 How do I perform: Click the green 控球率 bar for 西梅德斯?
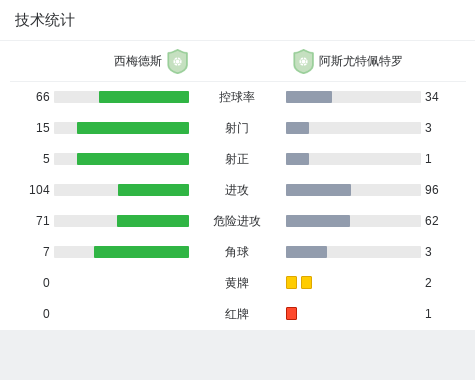tap(144, 97)
